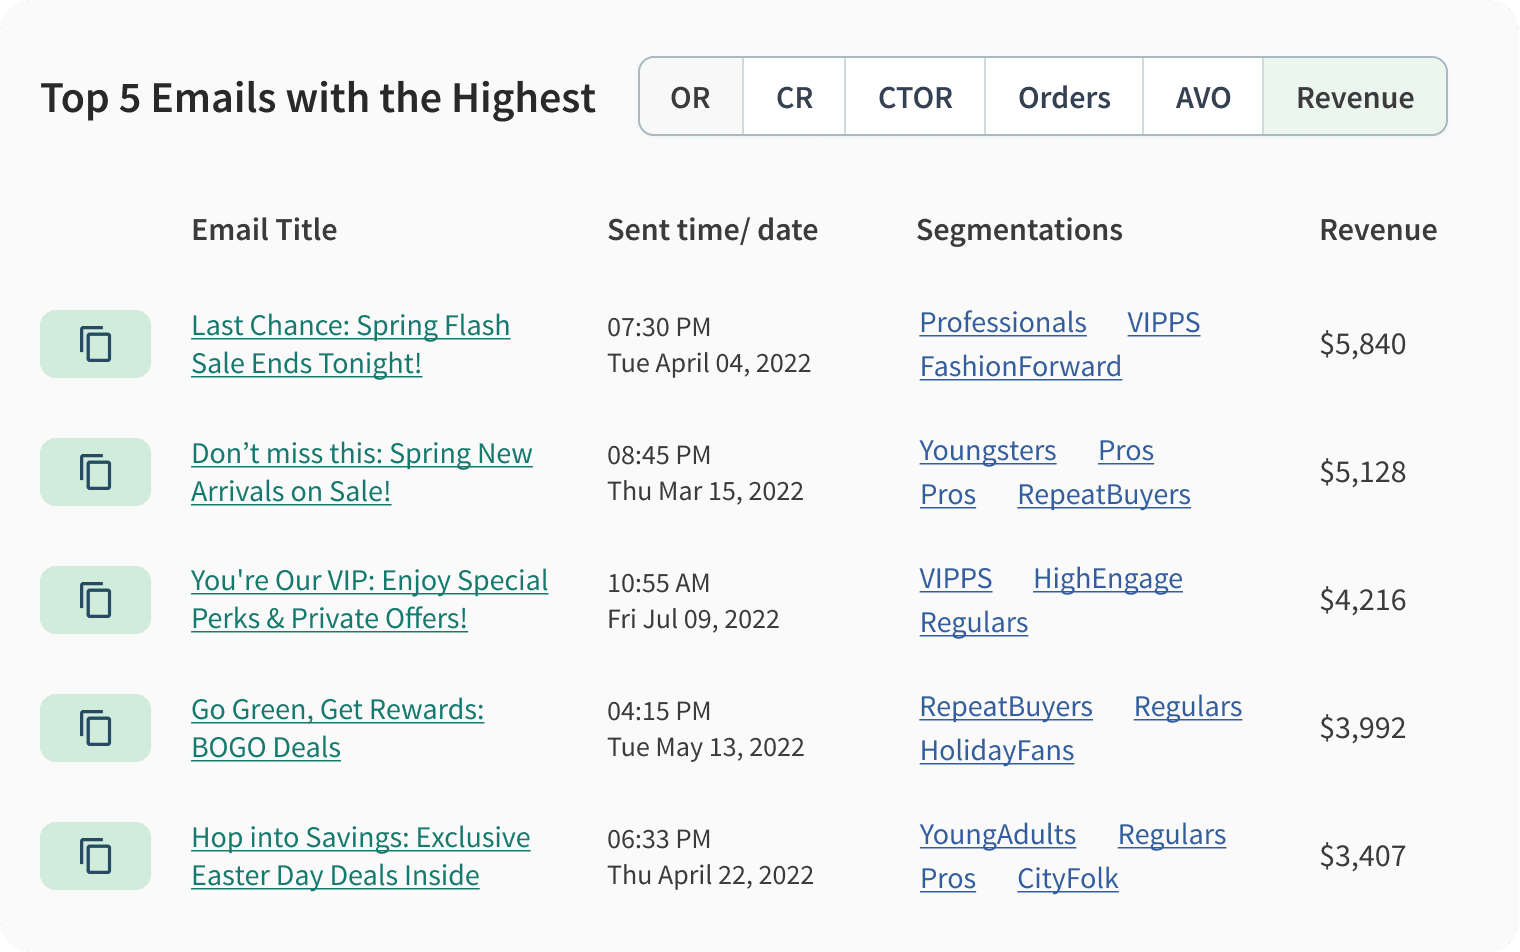
Task: Copy the Easter Day Deals email row
Action: 95,856
